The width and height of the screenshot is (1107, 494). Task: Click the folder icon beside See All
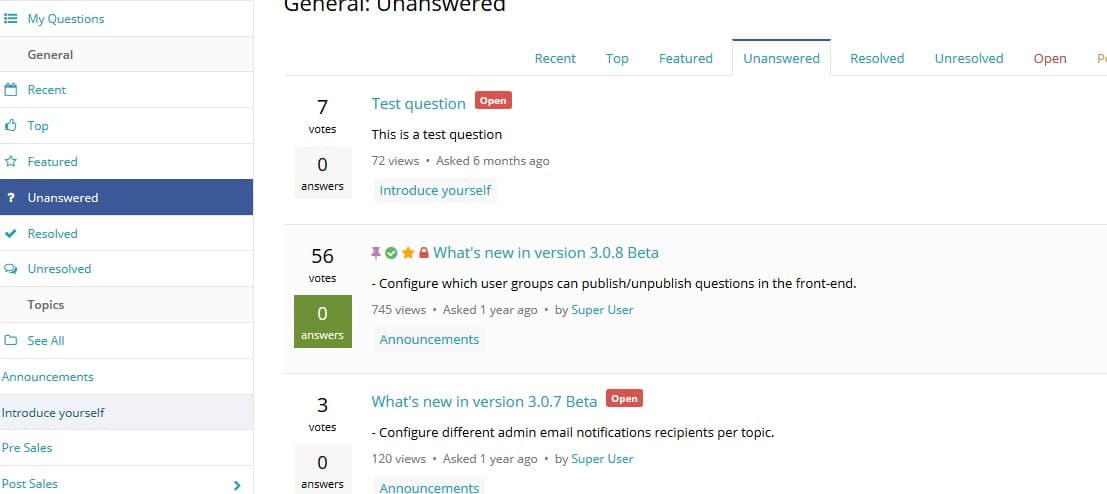coord(11,340)
